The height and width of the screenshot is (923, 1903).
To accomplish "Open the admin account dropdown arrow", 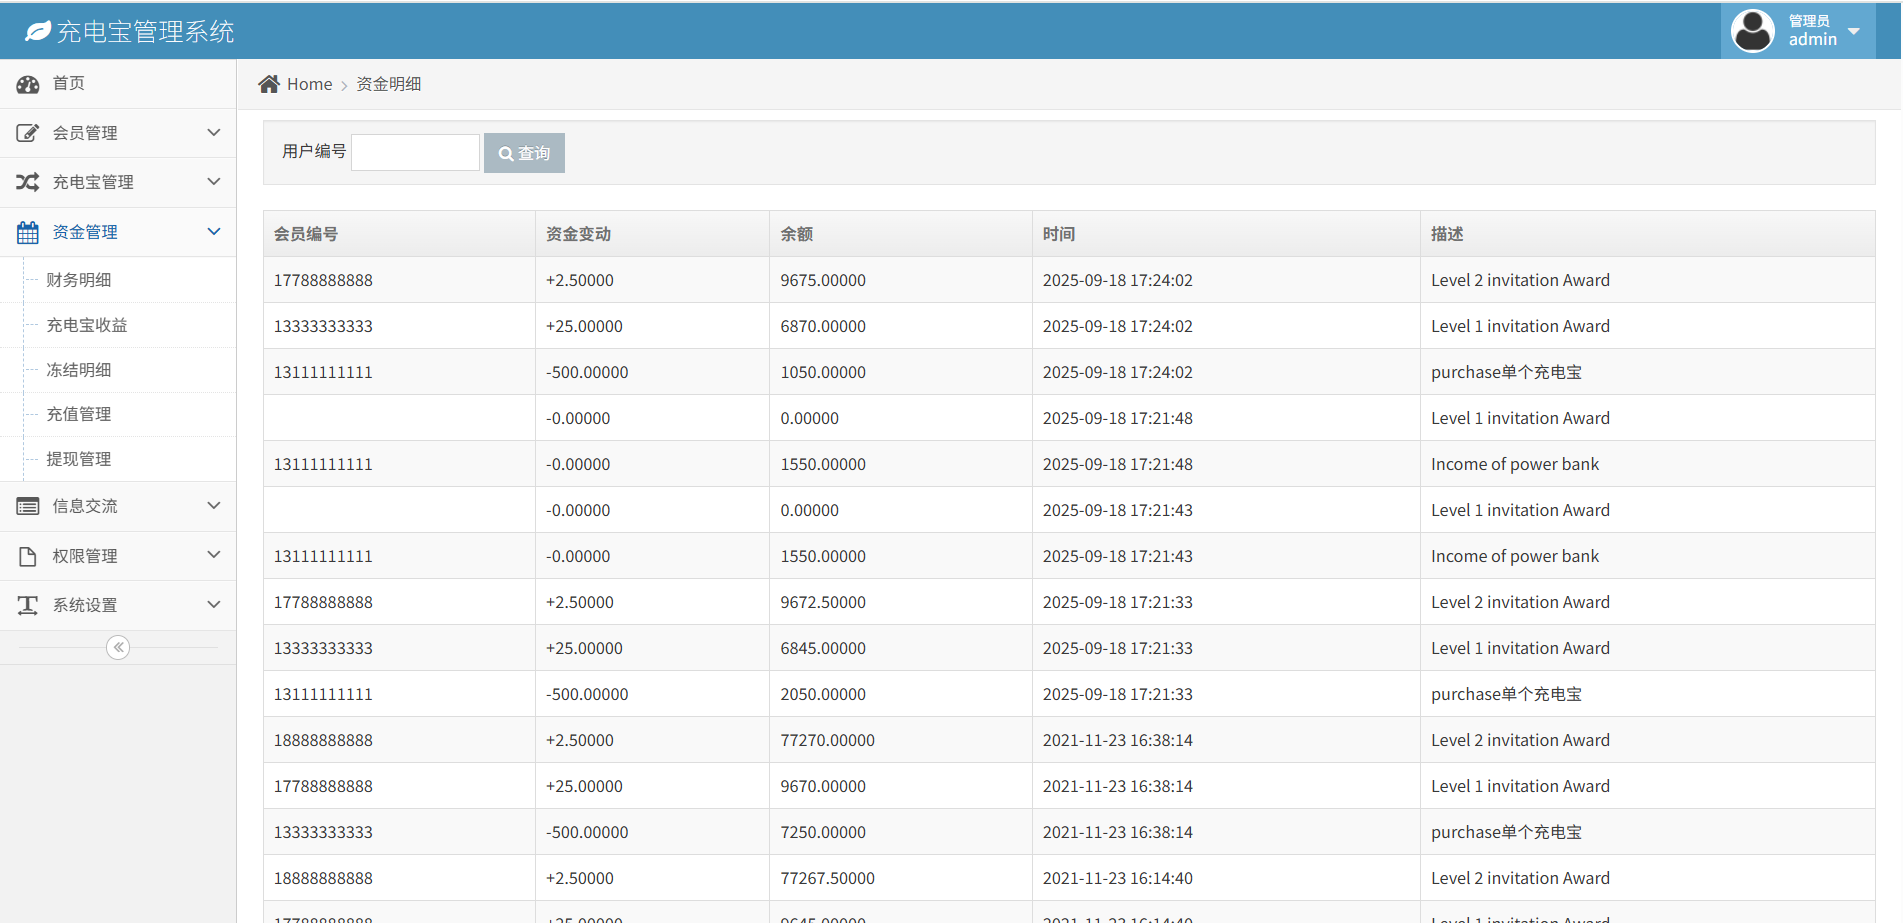I will [1854, 31].
